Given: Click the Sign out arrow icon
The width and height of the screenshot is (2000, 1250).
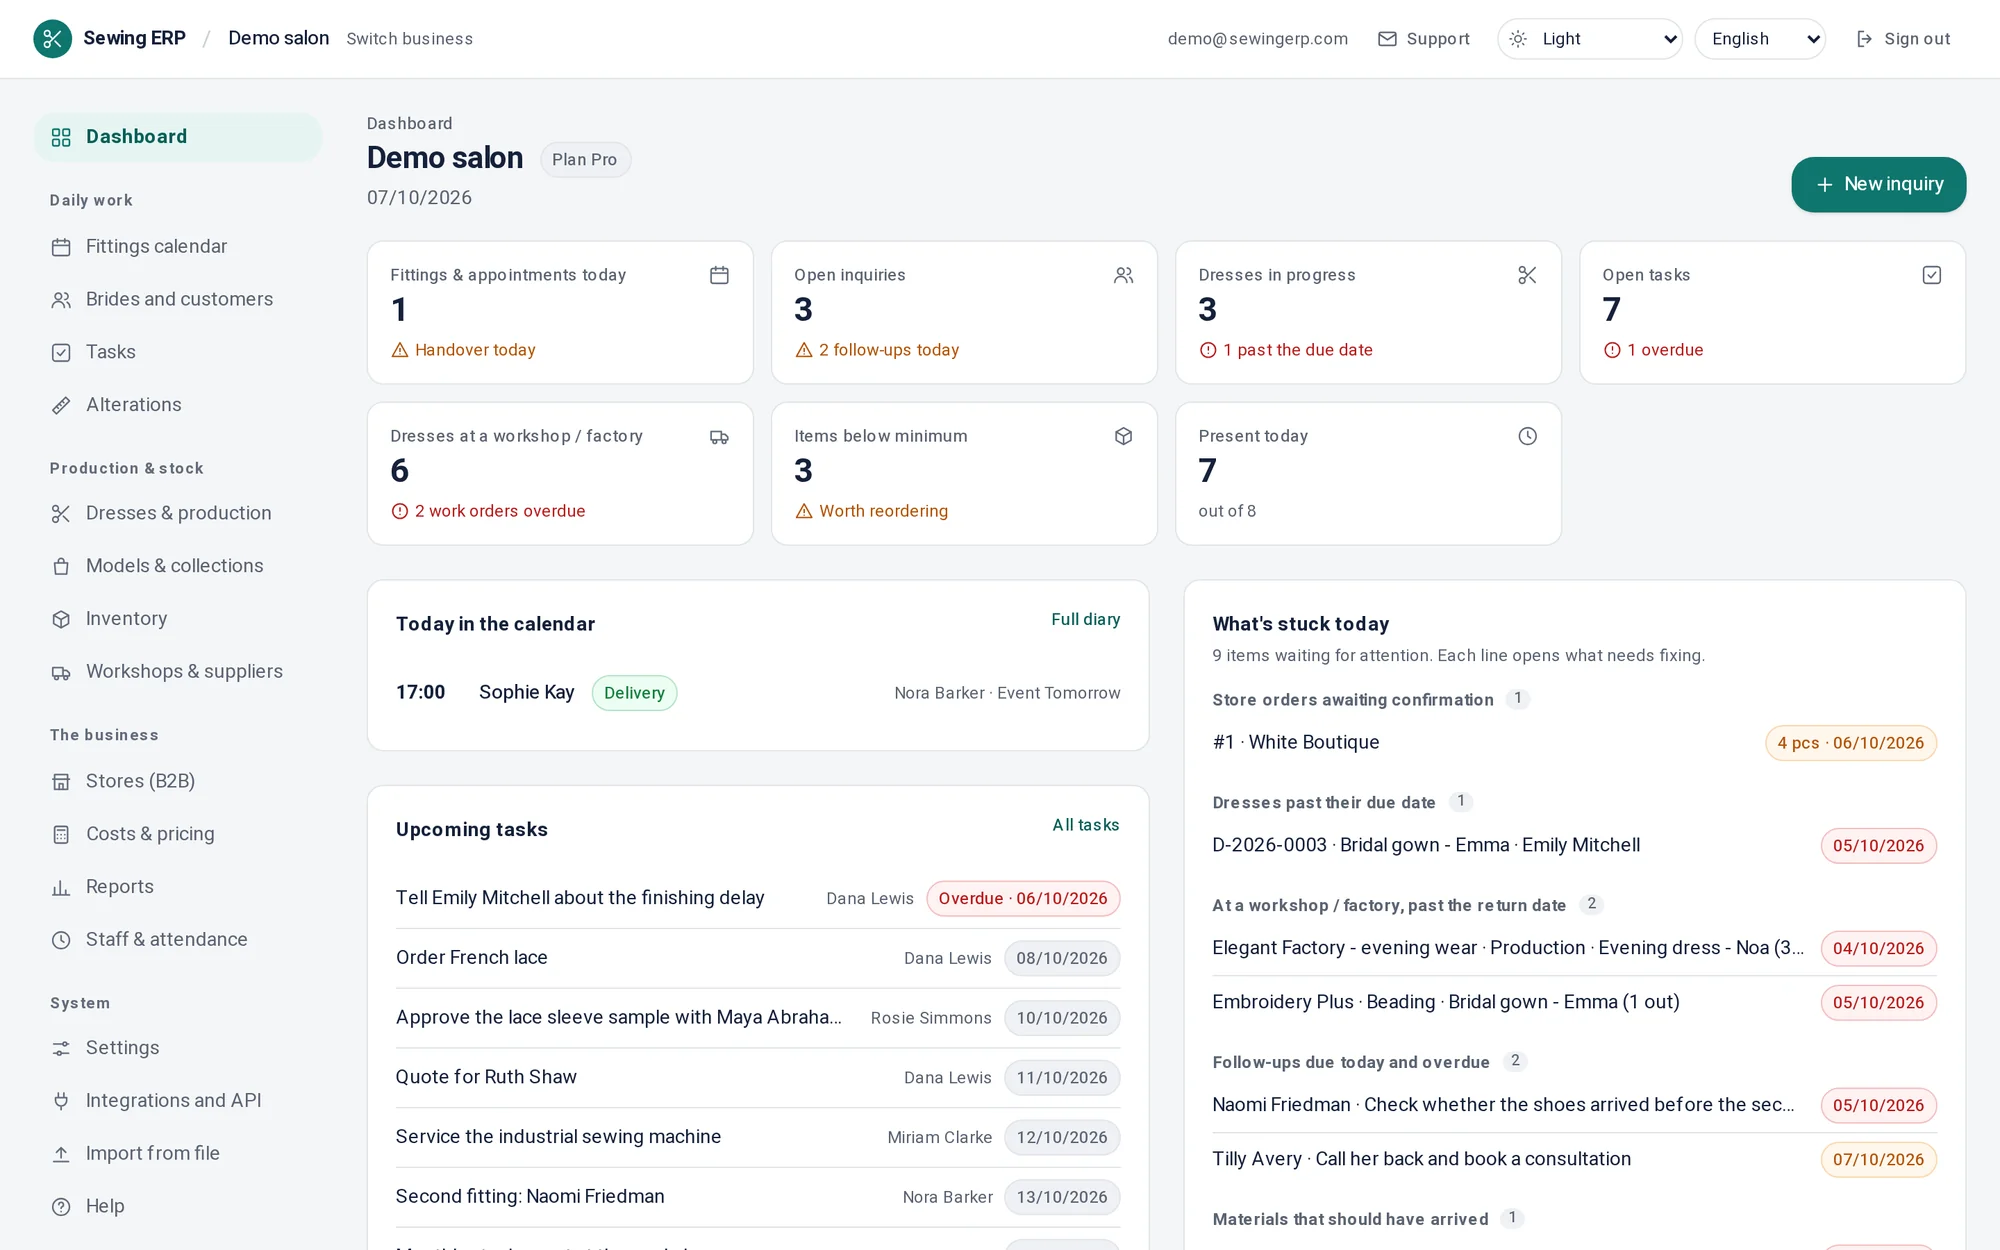Looking at the screenshot, I should 1864,39.
